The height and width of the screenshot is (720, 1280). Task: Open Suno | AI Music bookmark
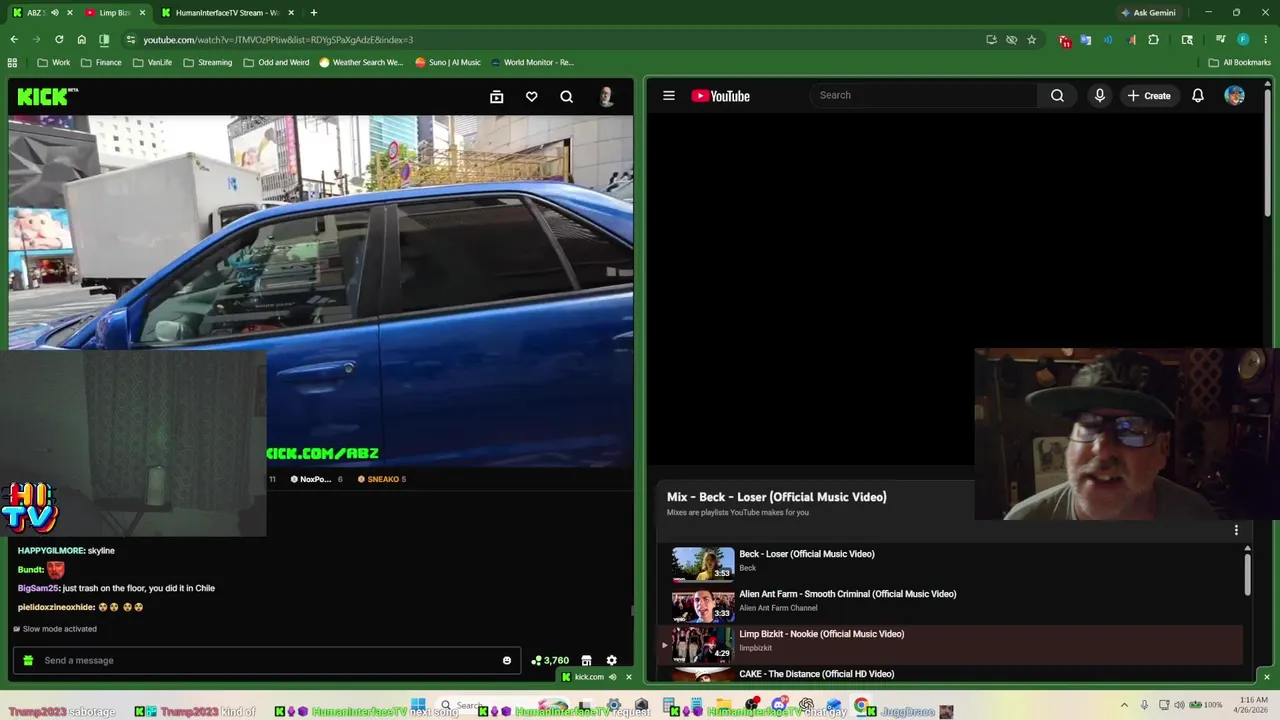point(448,62)
